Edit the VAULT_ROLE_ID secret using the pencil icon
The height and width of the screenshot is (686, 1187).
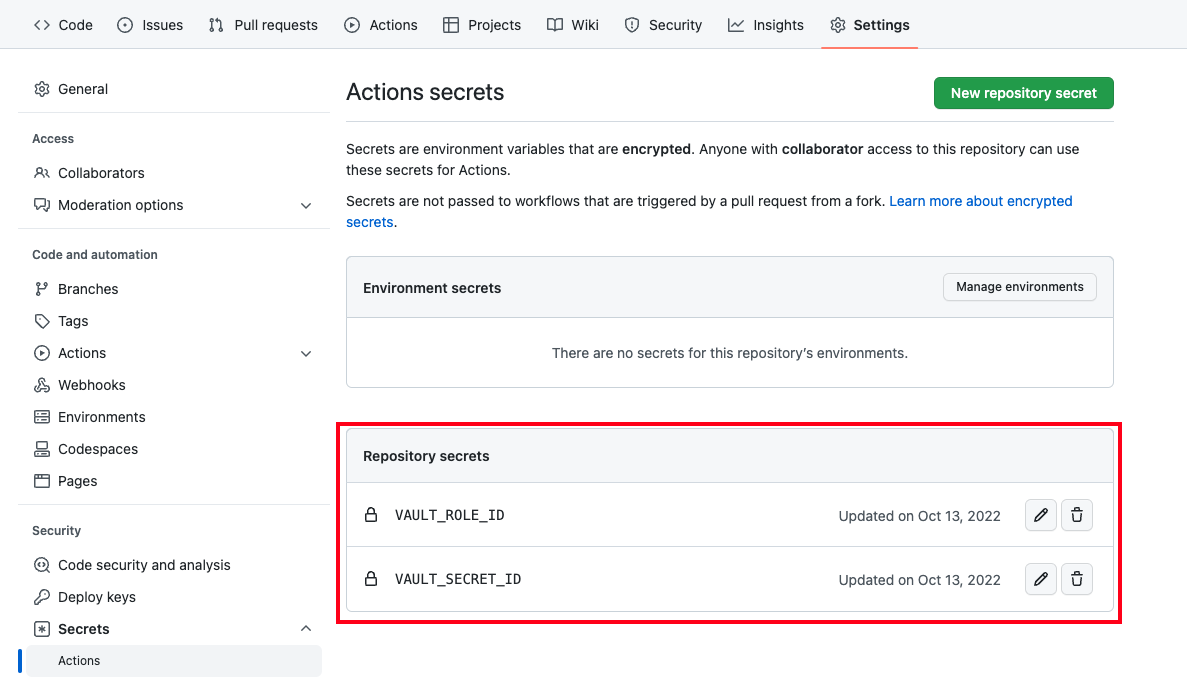1040,514
